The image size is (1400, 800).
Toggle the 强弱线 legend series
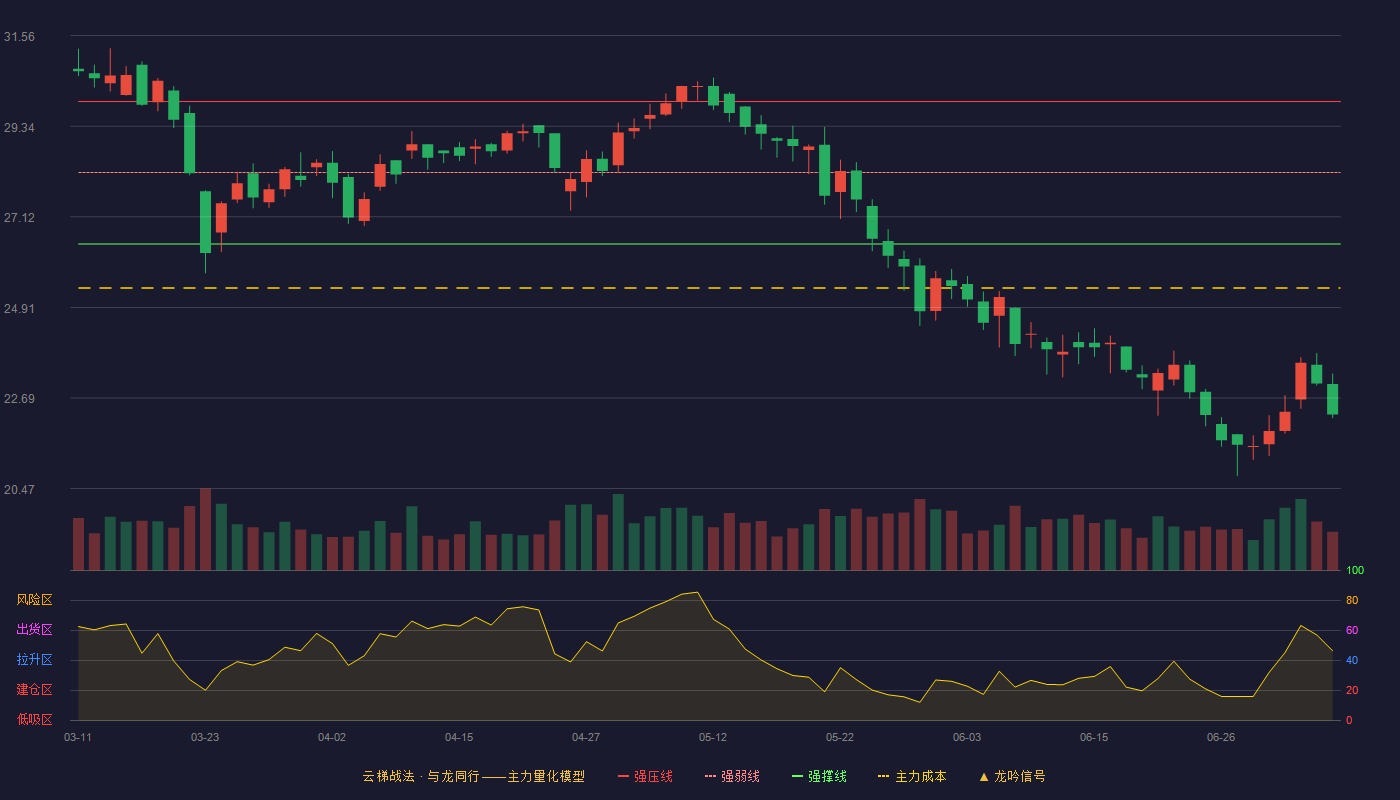732,776
